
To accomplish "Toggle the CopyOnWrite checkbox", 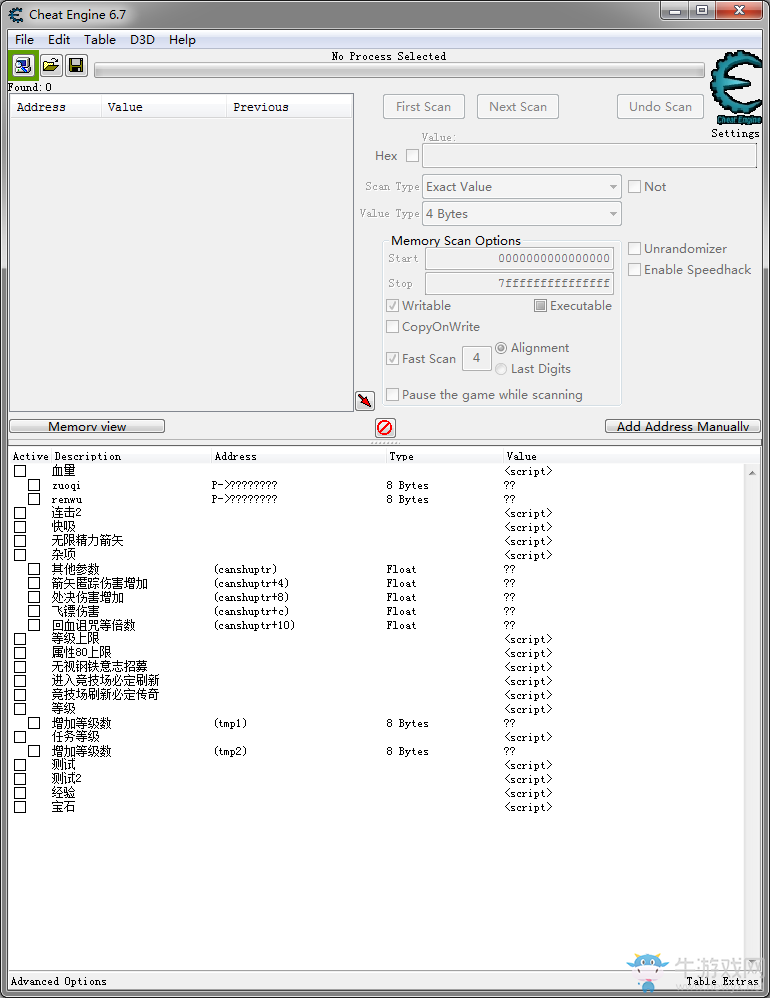I will click(393, 327).
